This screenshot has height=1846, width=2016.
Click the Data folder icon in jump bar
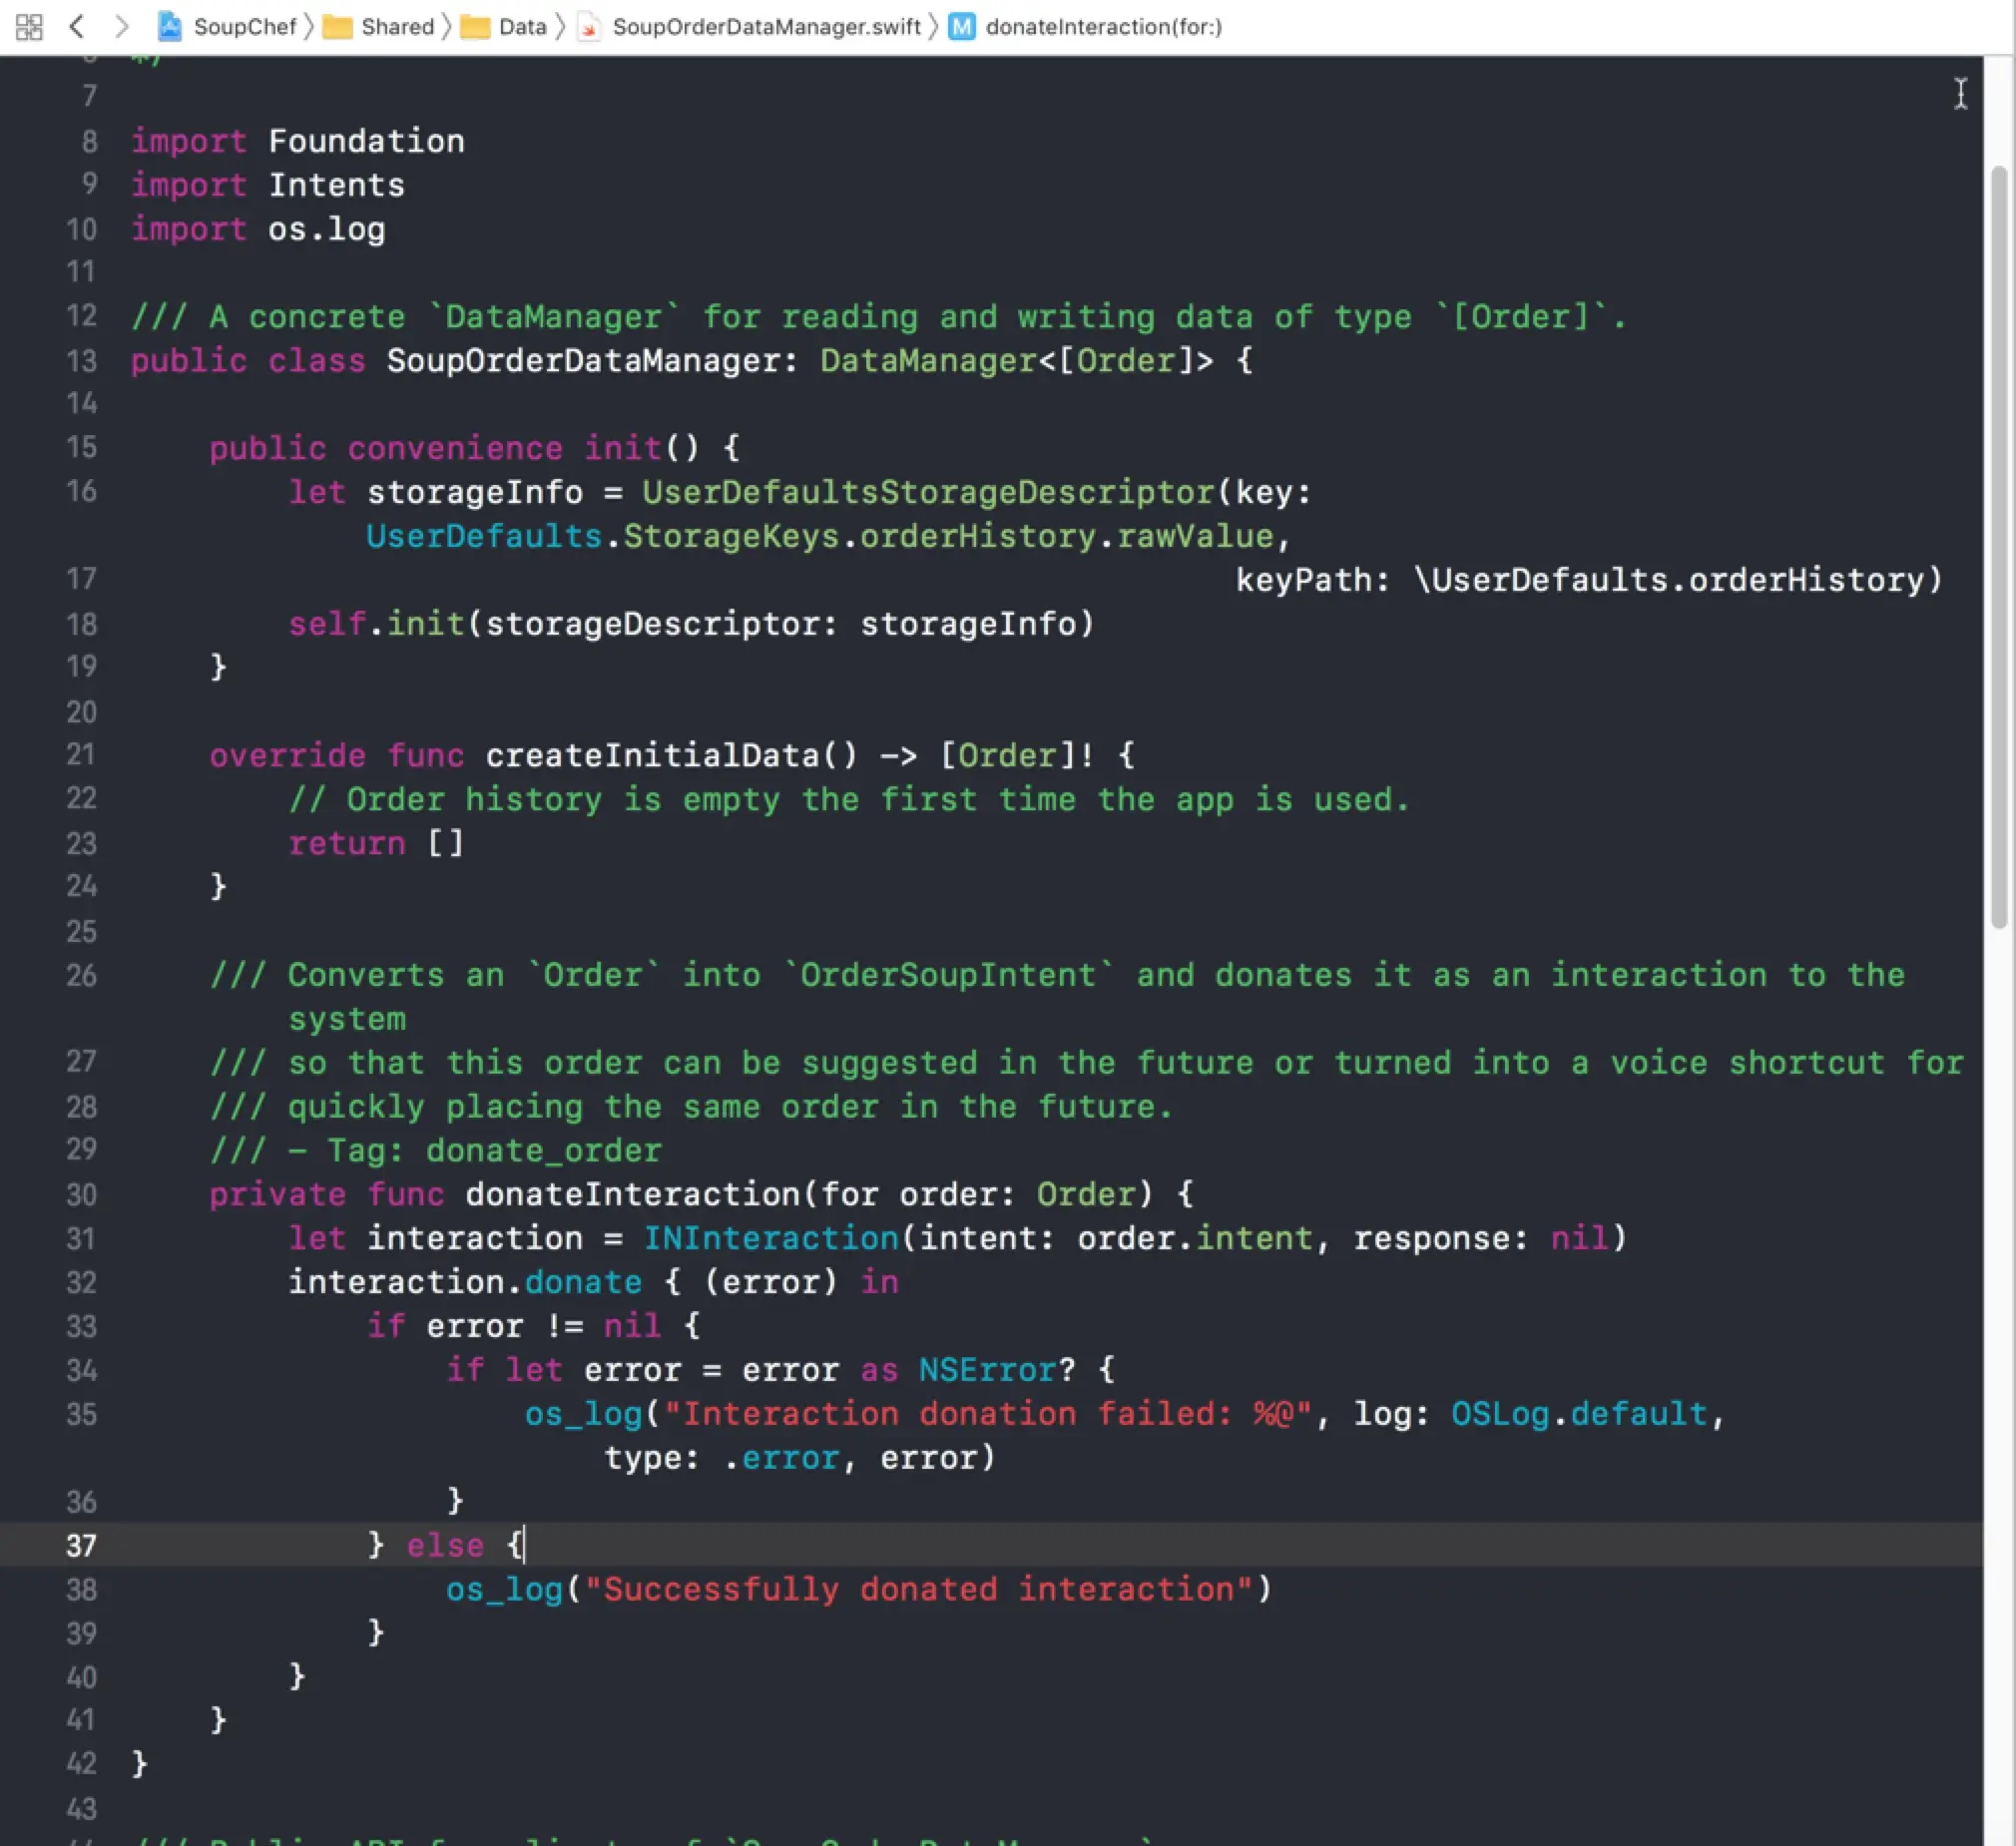tap(475, 27)
